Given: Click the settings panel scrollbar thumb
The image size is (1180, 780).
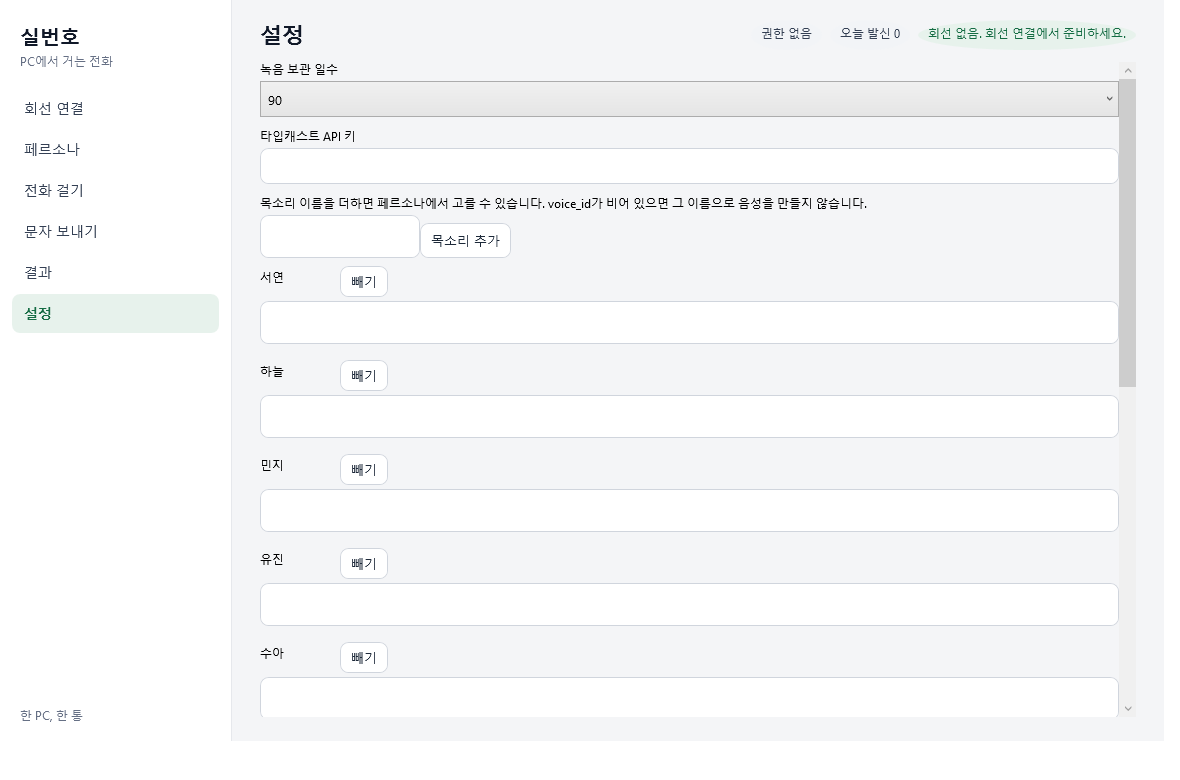Looking at the screenshot, I should pyautogui.click(x=1127, y=233).
